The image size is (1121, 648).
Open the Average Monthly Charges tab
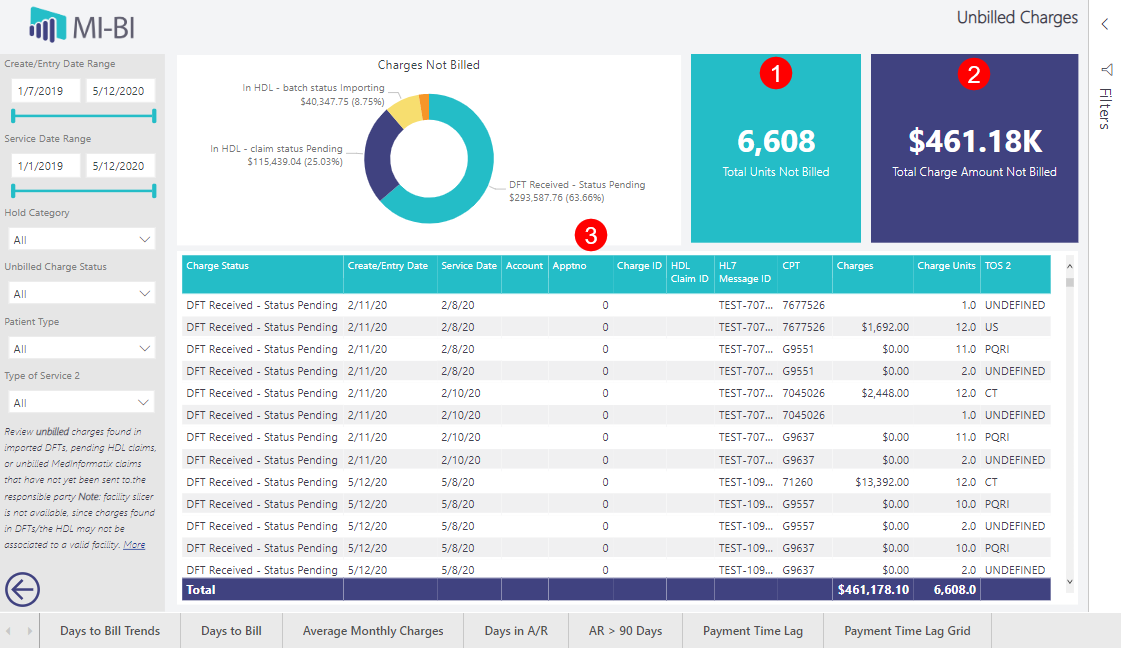click(373, 631)
